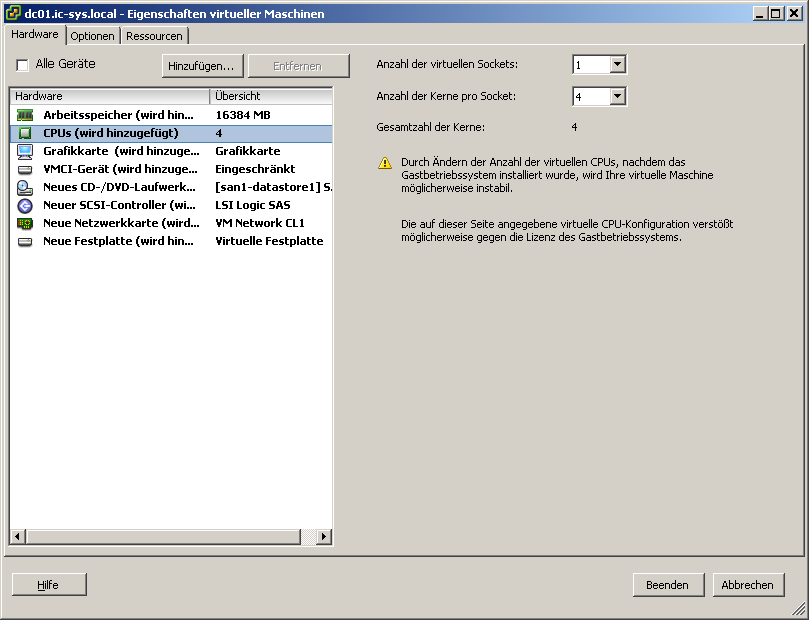
Task: Open the Hilfe help button
Action: 49,585
